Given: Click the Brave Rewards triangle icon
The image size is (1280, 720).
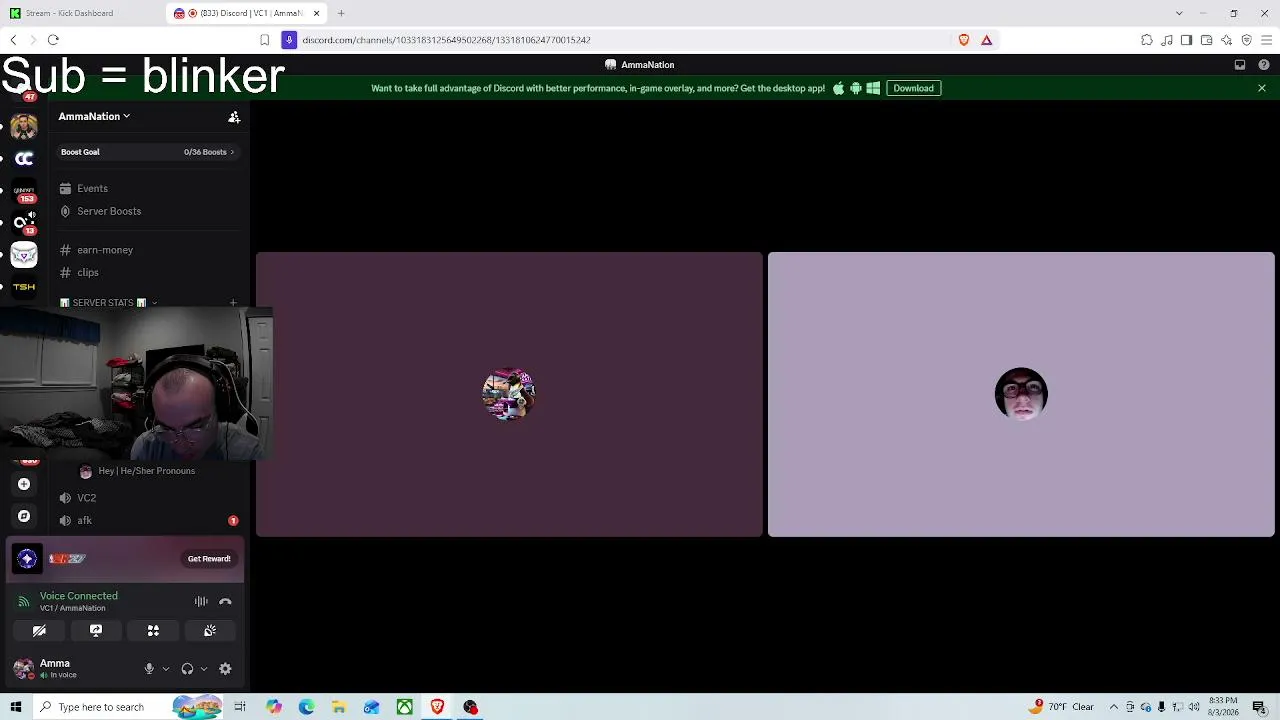Looking at the screenshot, I should (986, 40).
